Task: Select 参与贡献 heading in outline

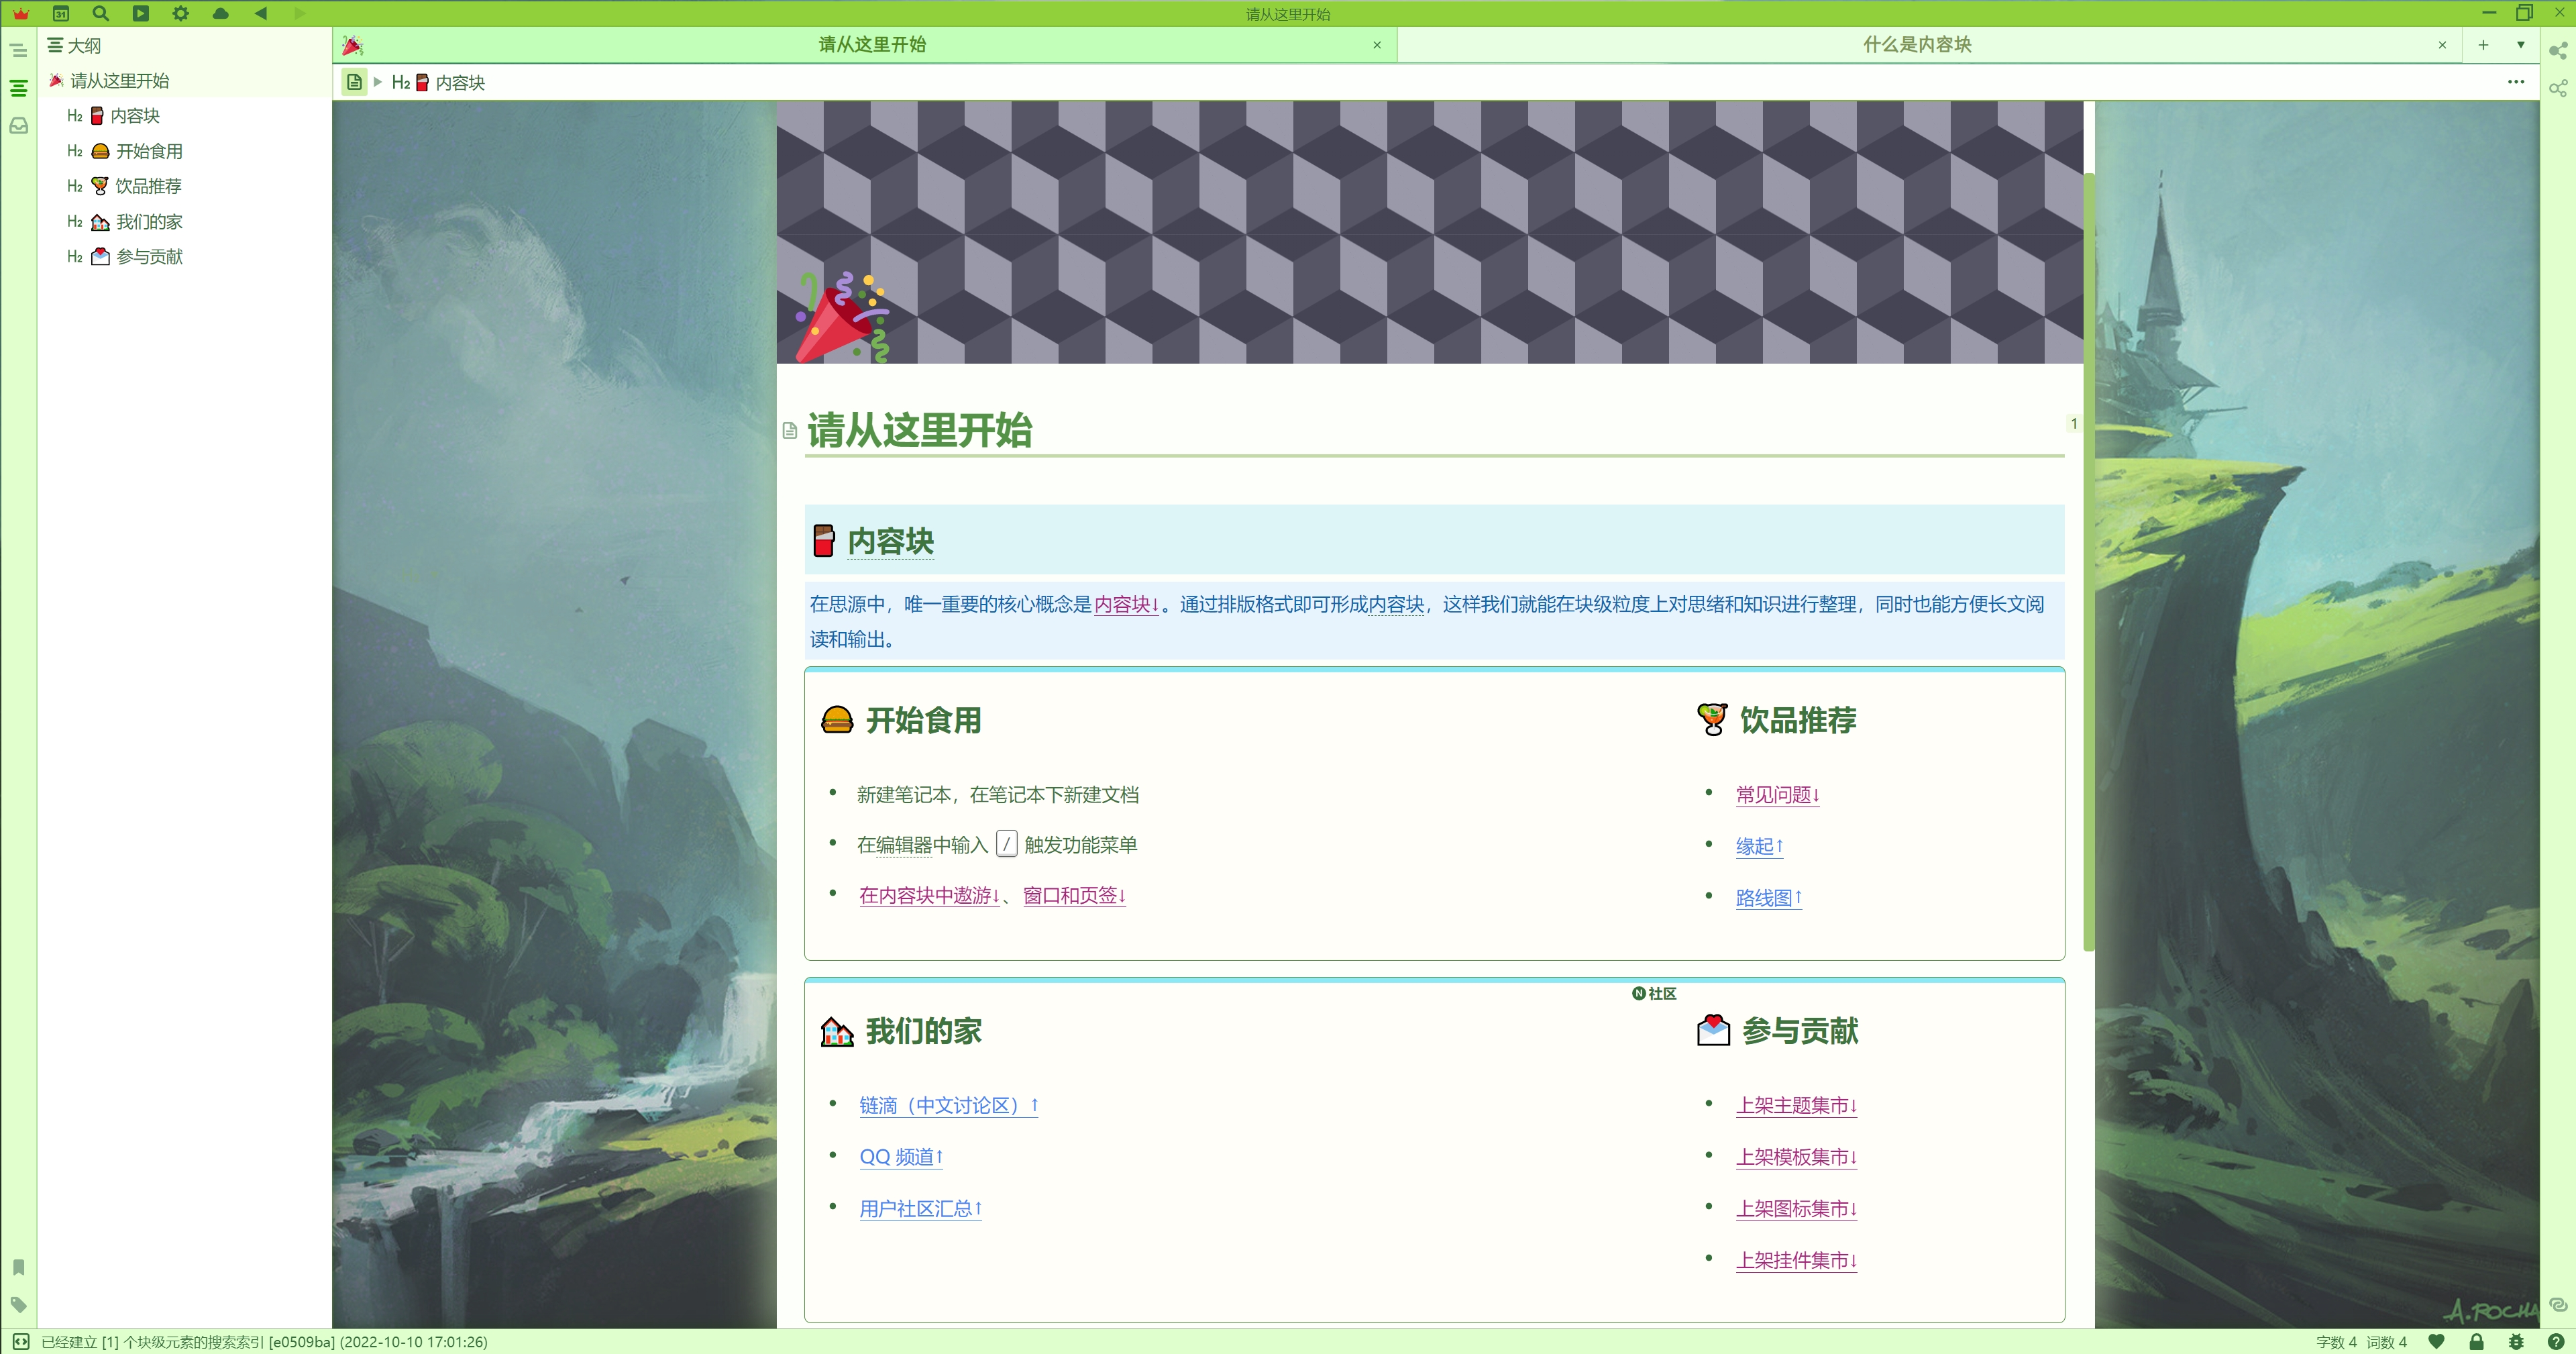Action: [184, 257]
